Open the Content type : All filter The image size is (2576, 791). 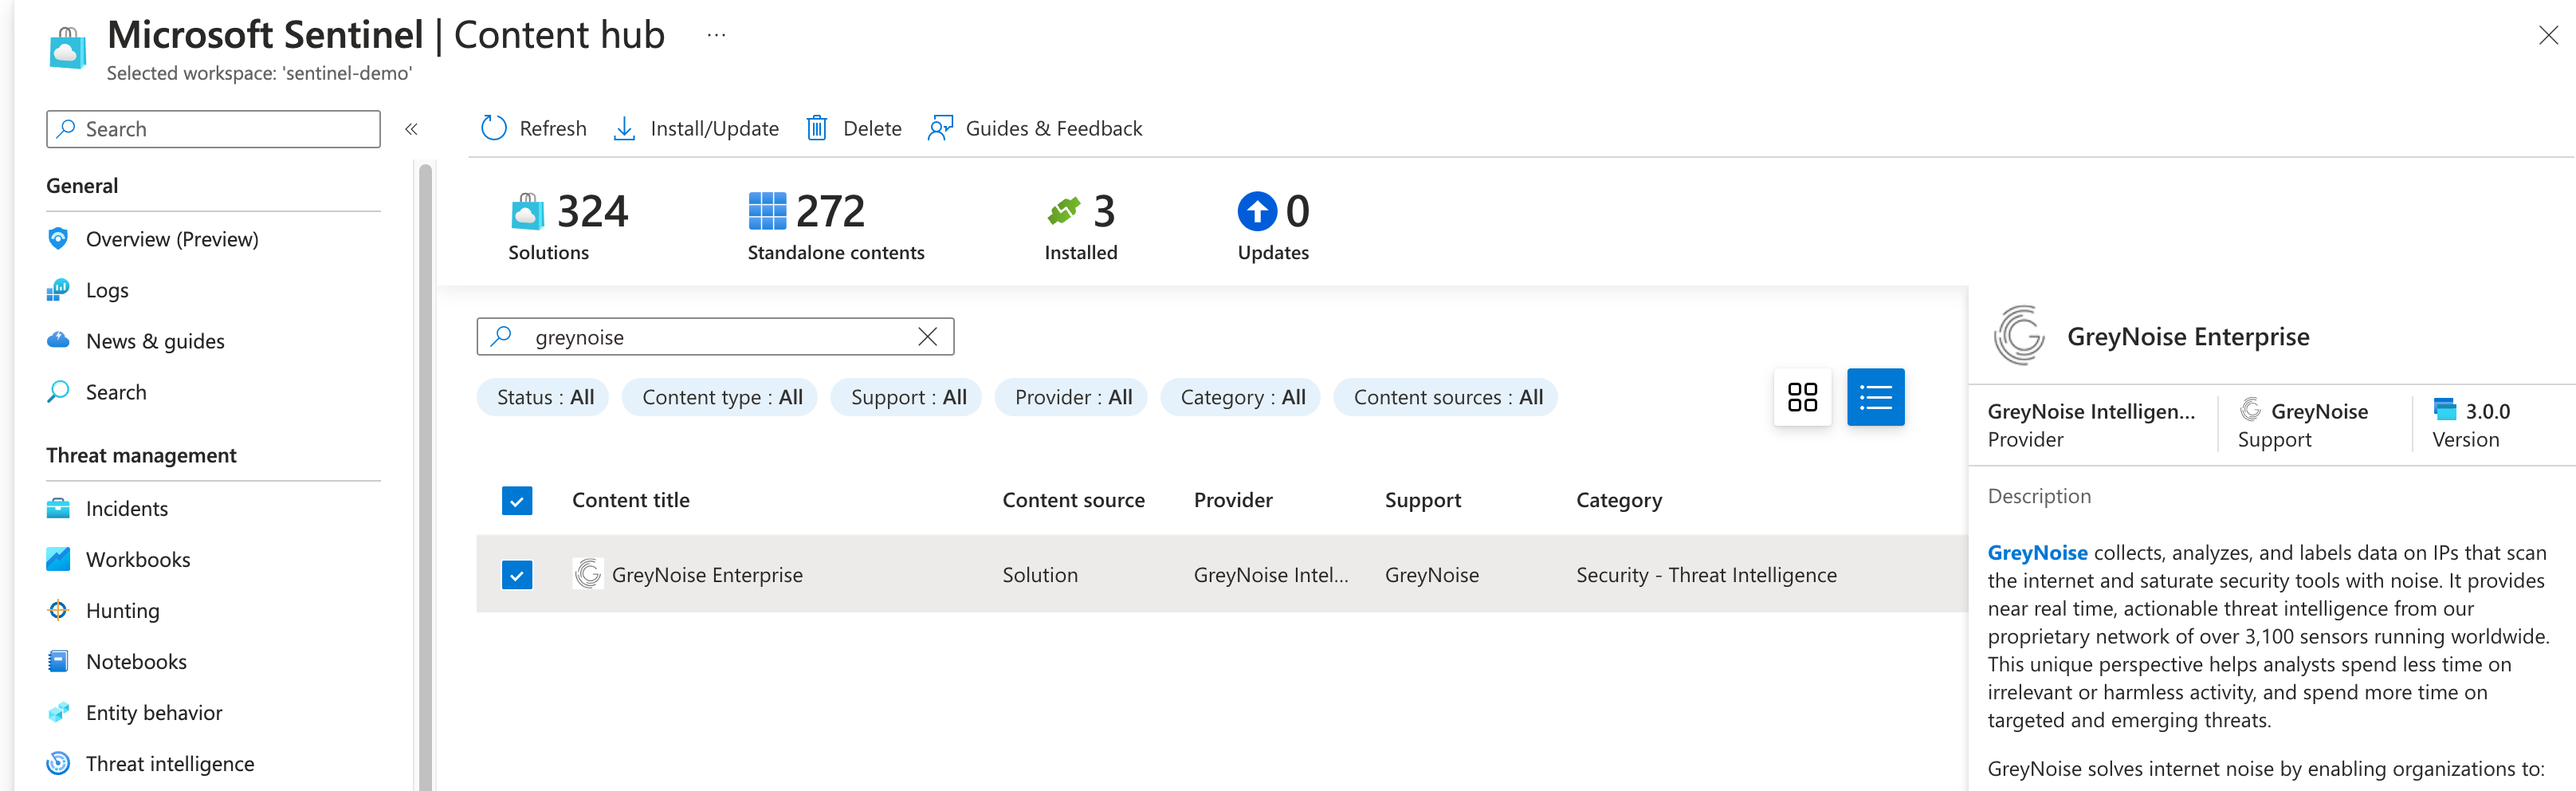721,397
